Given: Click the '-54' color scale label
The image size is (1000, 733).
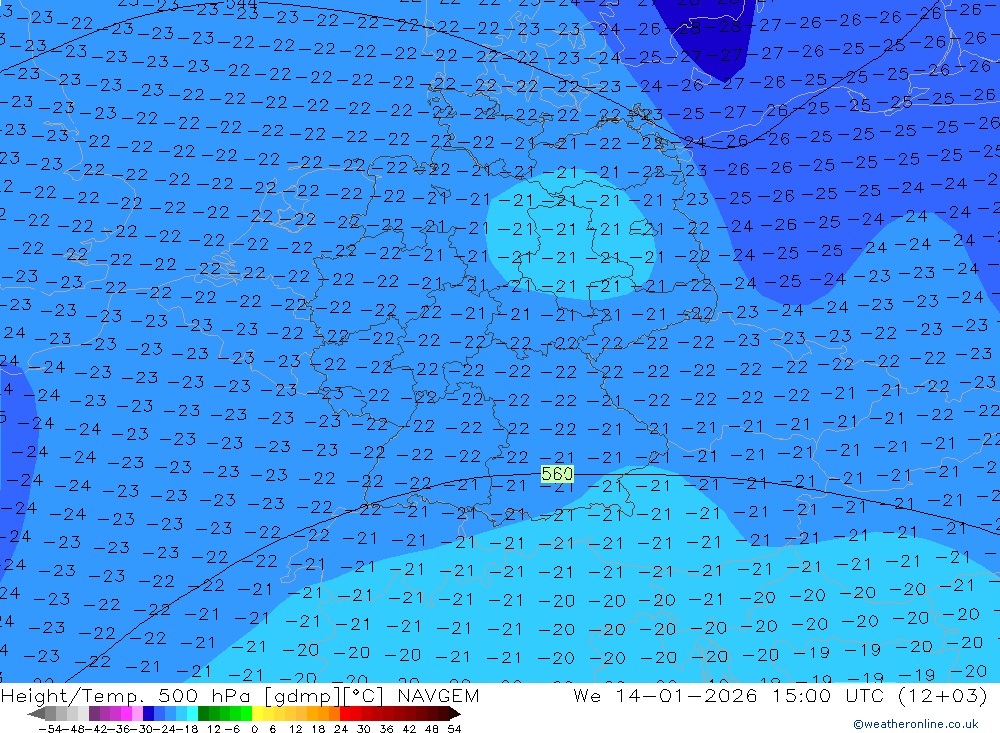Looking at the screenshot, I should (50, 729).
